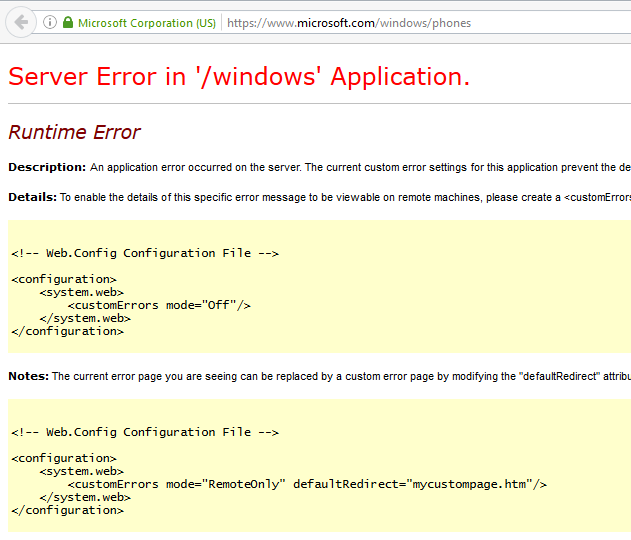This screenshot has height=540, width=631.
Task: Click the Microsoft Corporation (US) certificate label
Action: point(144,23)
